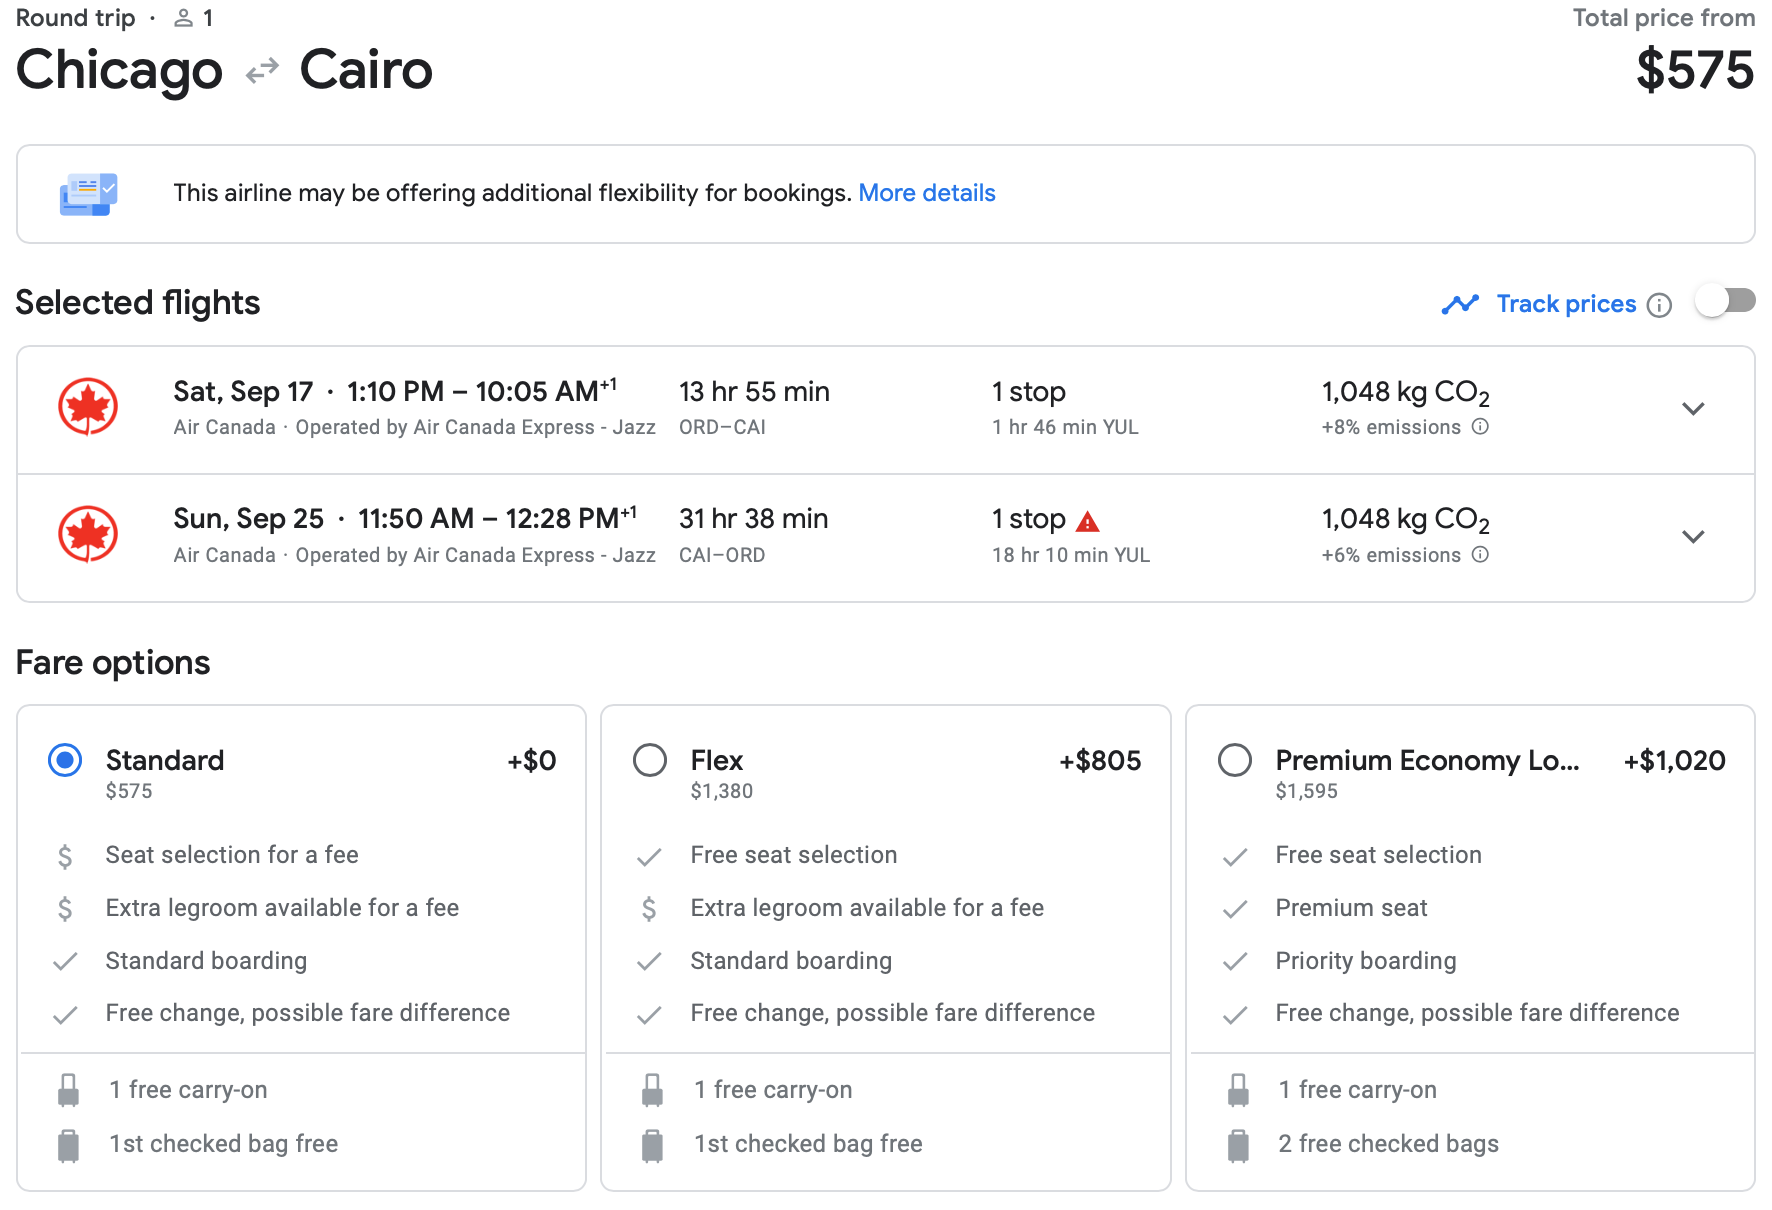Expand the Sun, Sep 25 flight details
The width and height of the screenshot is (1772, 1210).
(x=1692, y=537)
